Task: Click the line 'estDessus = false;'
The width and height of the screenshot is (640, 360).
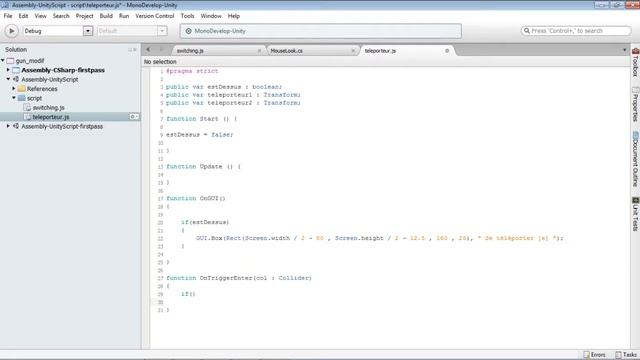Action: pyautogui.click(x=200, y=135)
